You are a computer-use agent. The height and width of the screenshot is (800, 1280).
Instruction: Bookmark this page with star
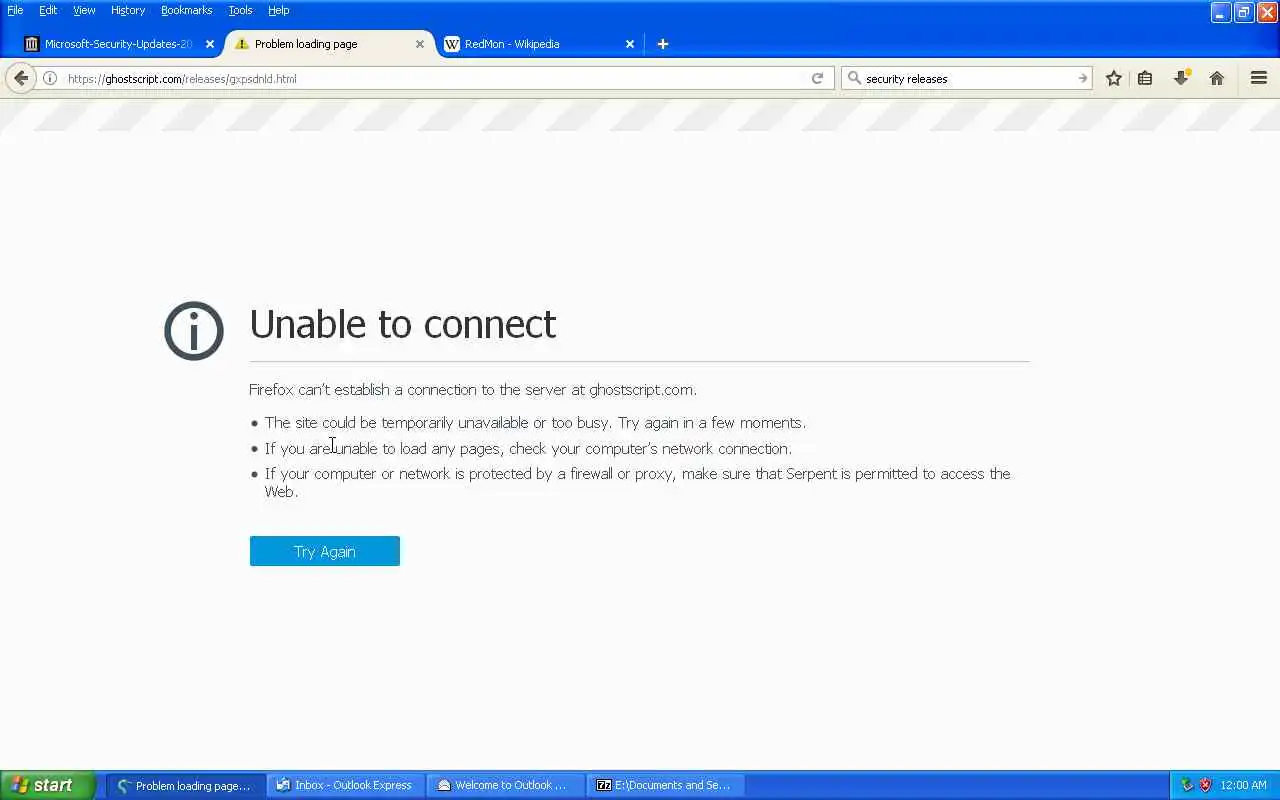coord(1113,78)
